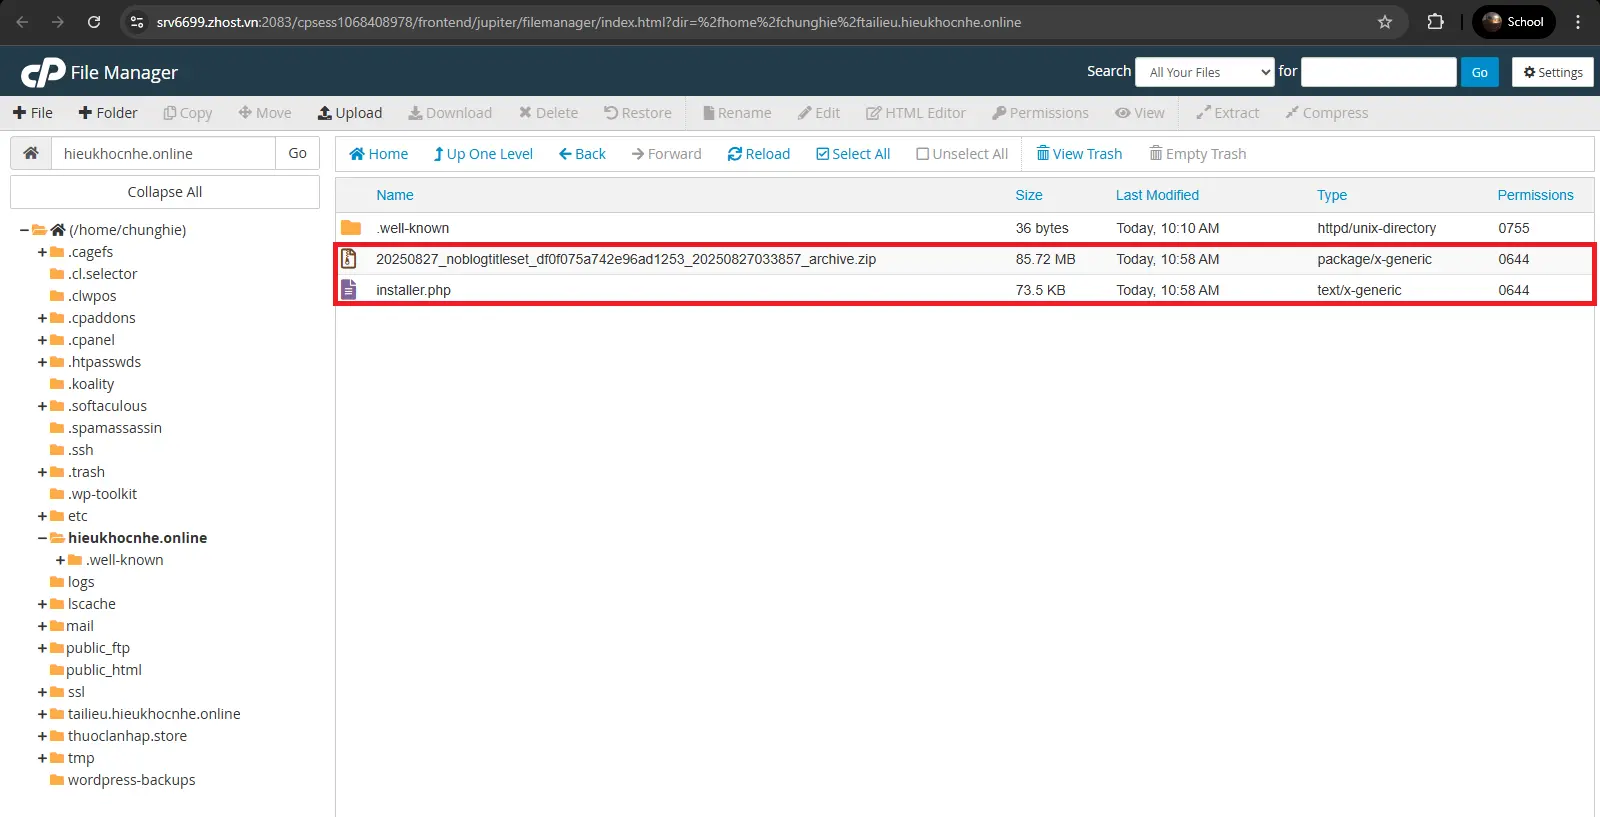The height and width of the screenshot is (817, 1600).
Task: Sort files by Last Modified column
Action: click(1157, 195)
